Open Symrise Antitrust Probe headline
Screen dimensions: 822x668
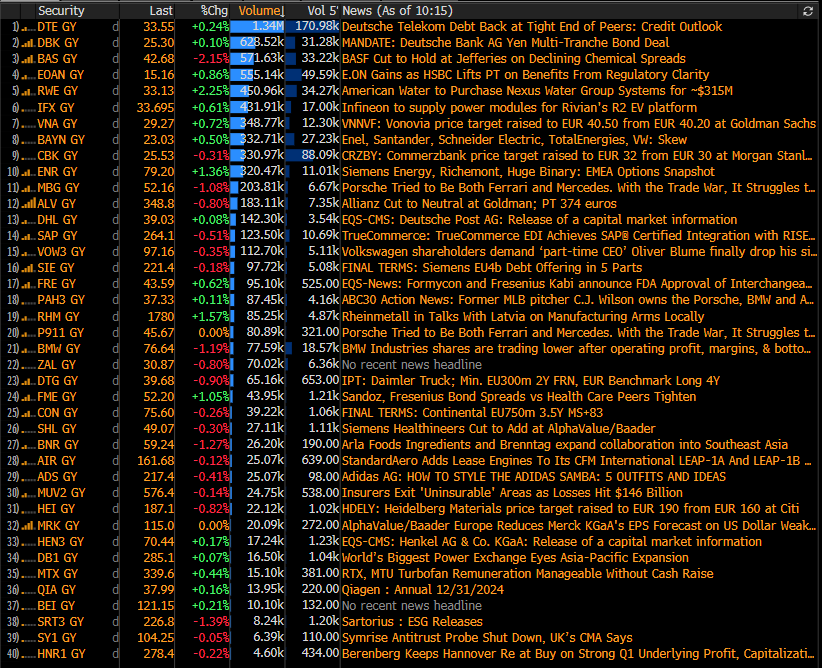point(487,638)
